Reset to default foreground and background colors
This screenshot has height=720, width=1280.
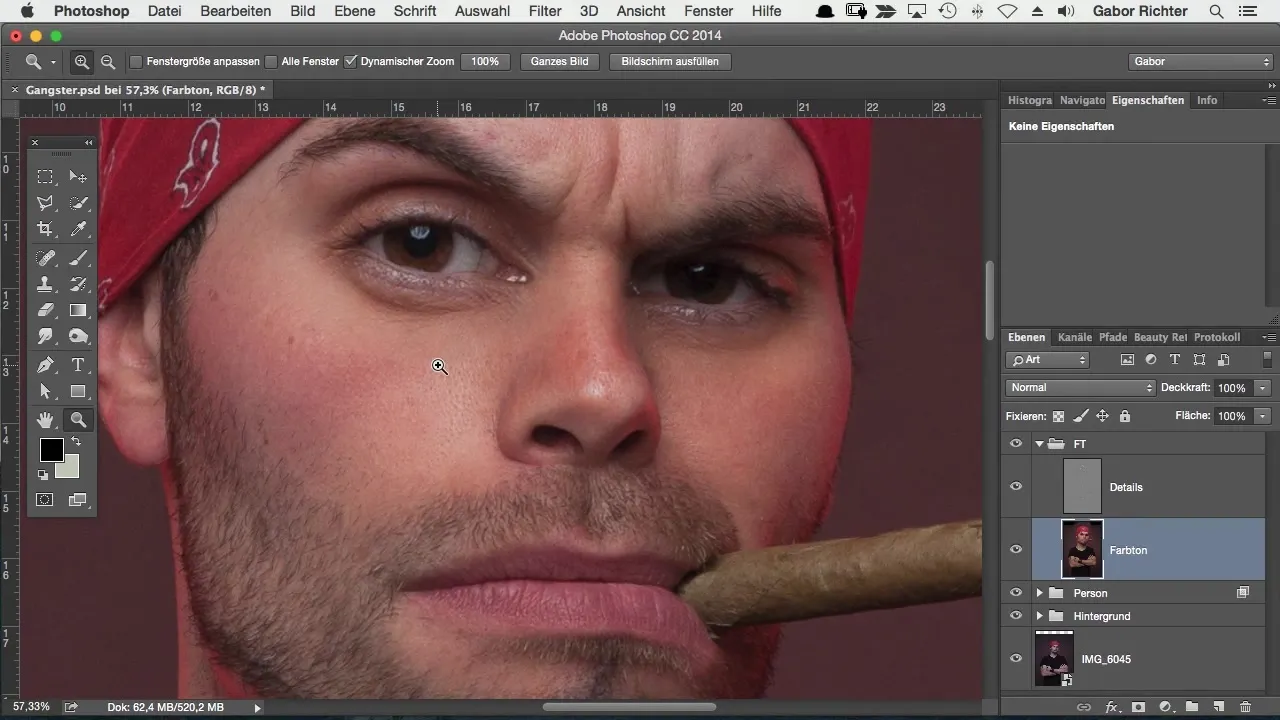tap(43, 475)
